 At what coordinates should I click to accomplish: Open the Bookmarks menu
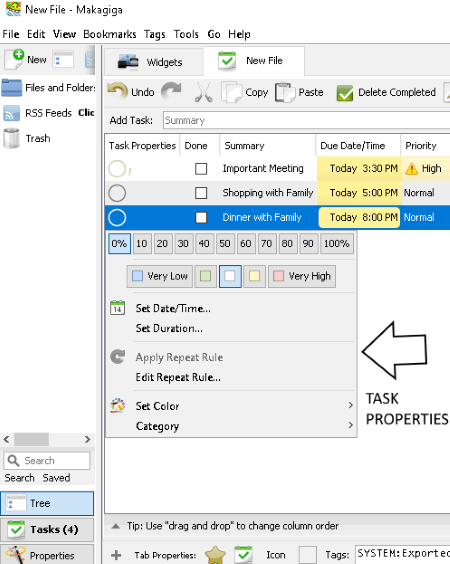(110, 34)
